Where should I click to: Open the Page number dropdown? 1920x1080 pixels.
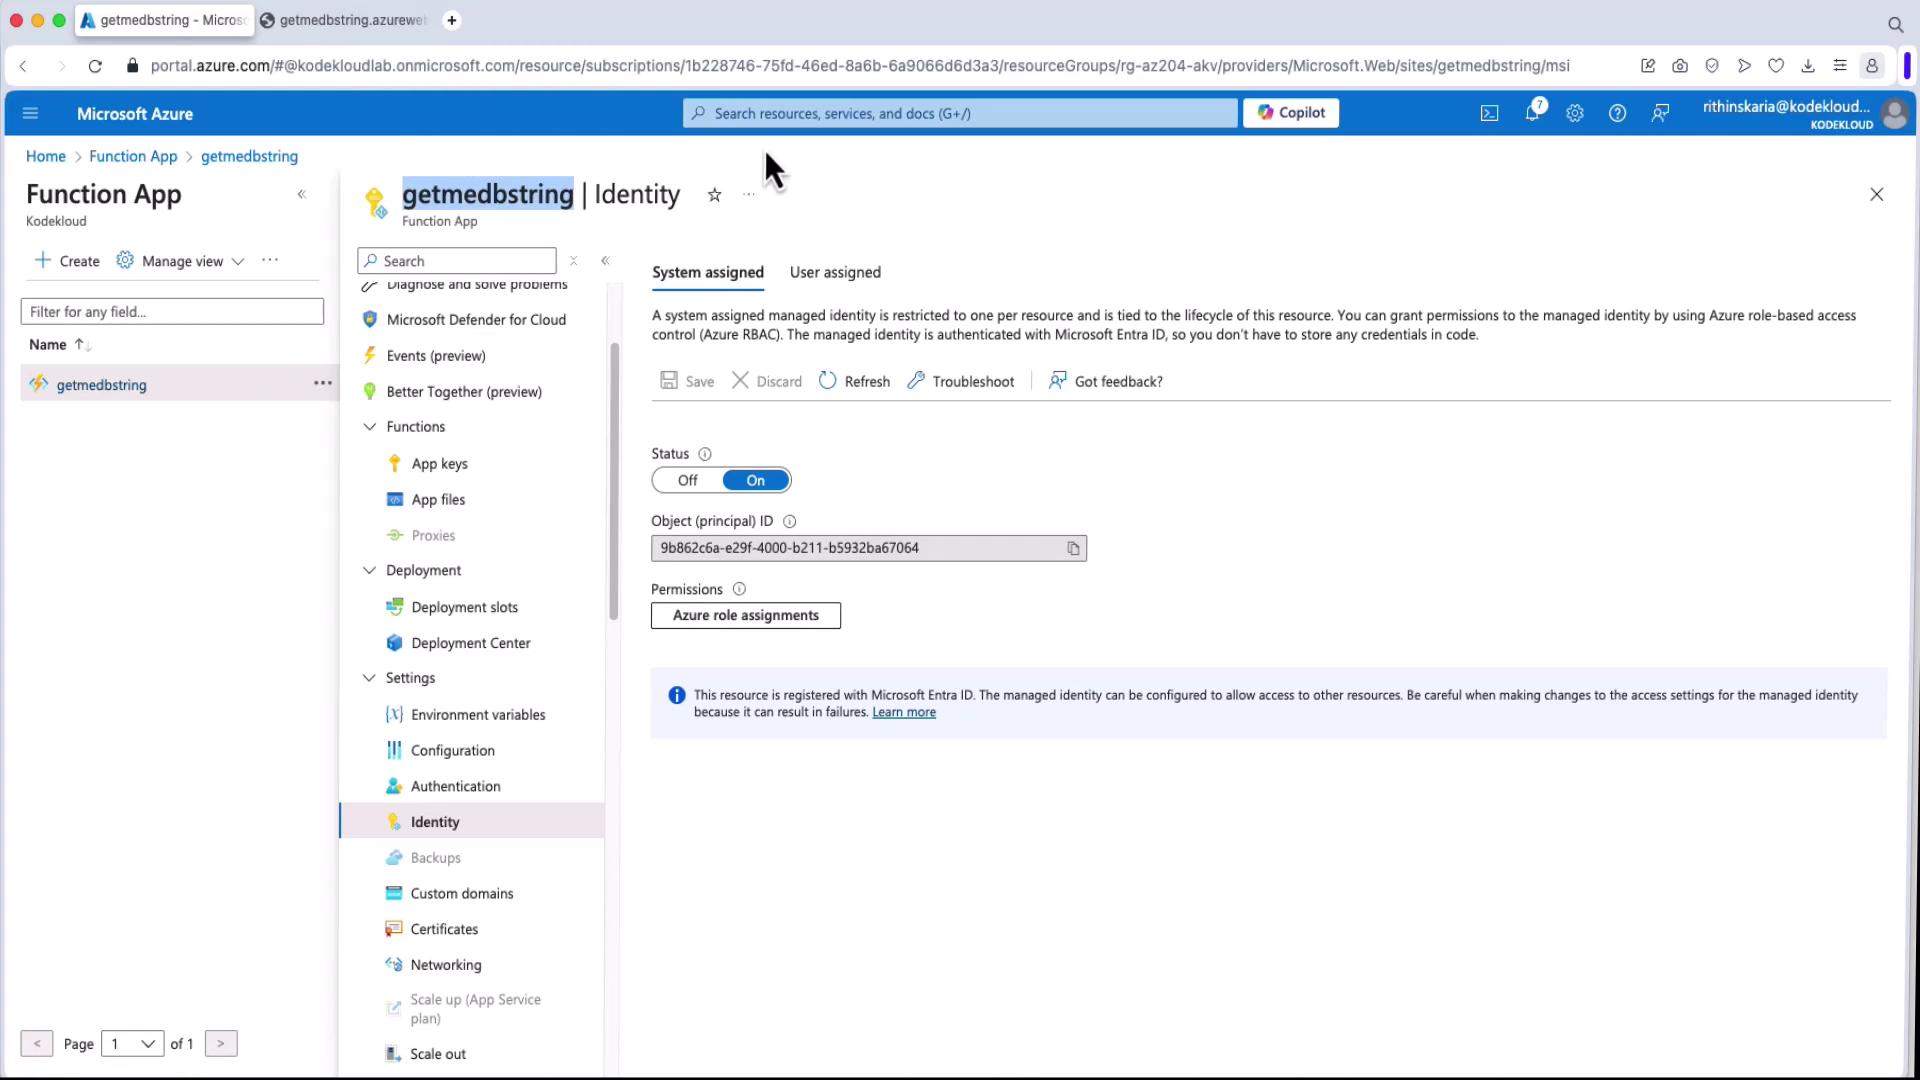click(132, 1044)
